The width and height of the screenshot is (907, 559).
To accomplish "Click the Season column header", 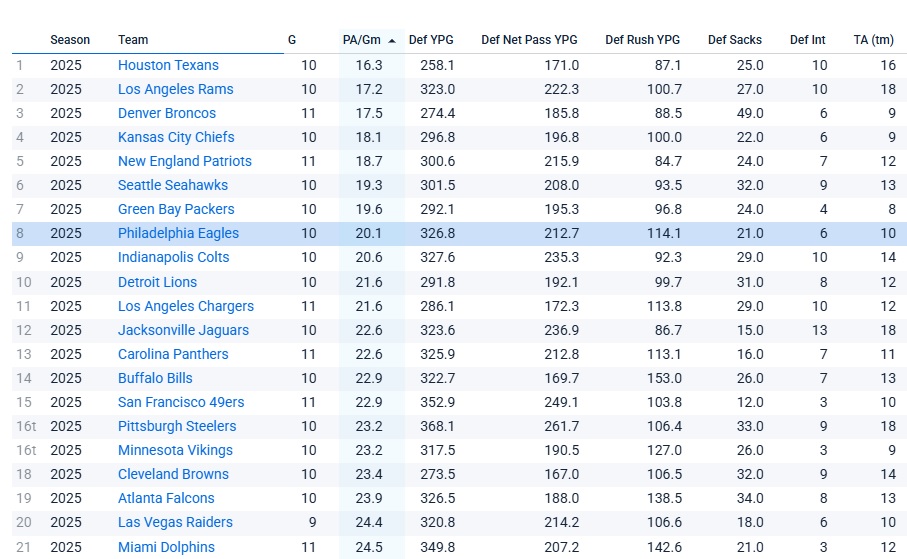I will [x=70, y=40].
